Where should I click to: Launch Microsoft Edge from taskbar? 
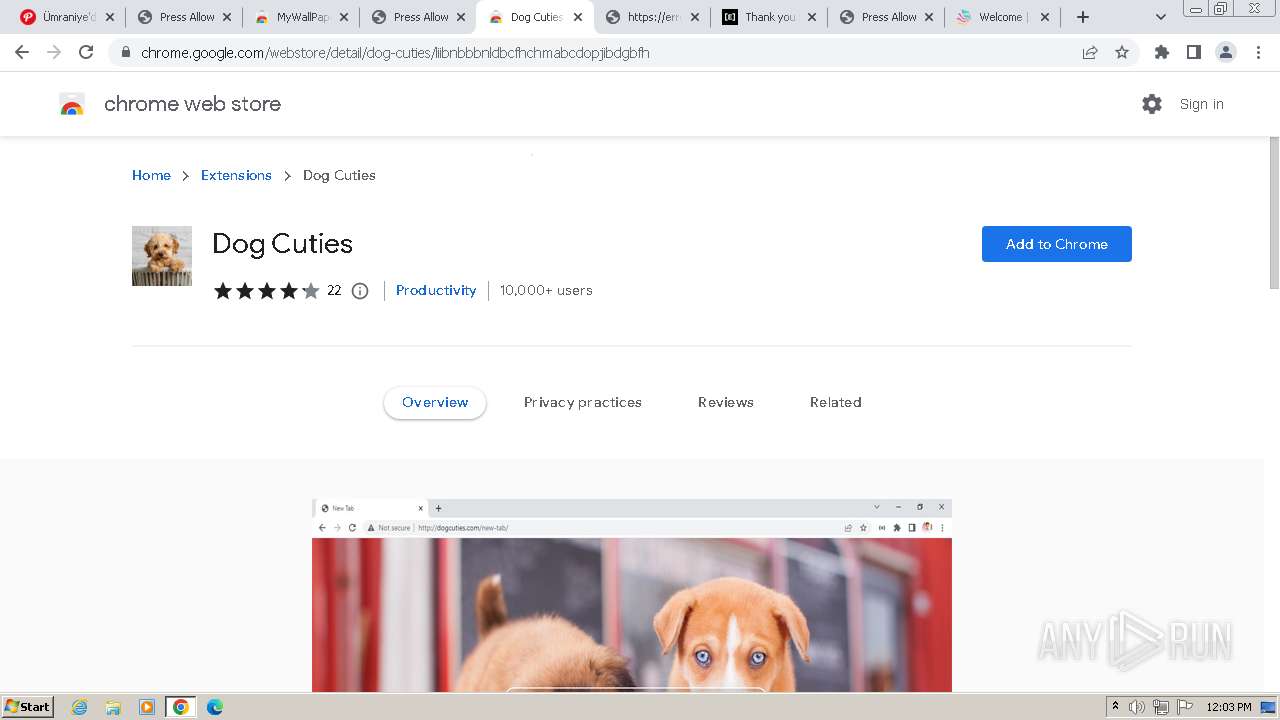(215, 707)
